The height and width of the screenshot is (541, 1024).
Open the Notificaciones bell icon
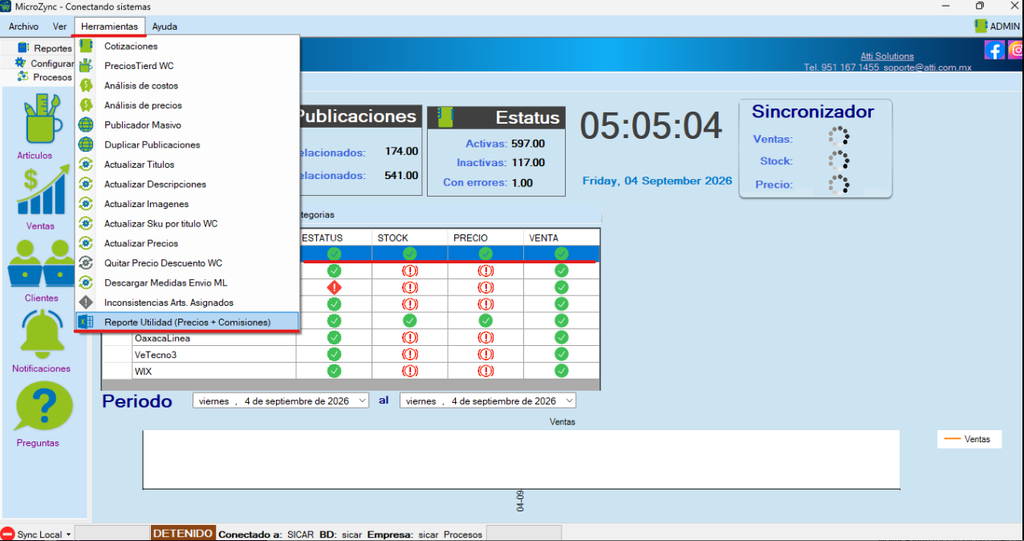[42, 333]
